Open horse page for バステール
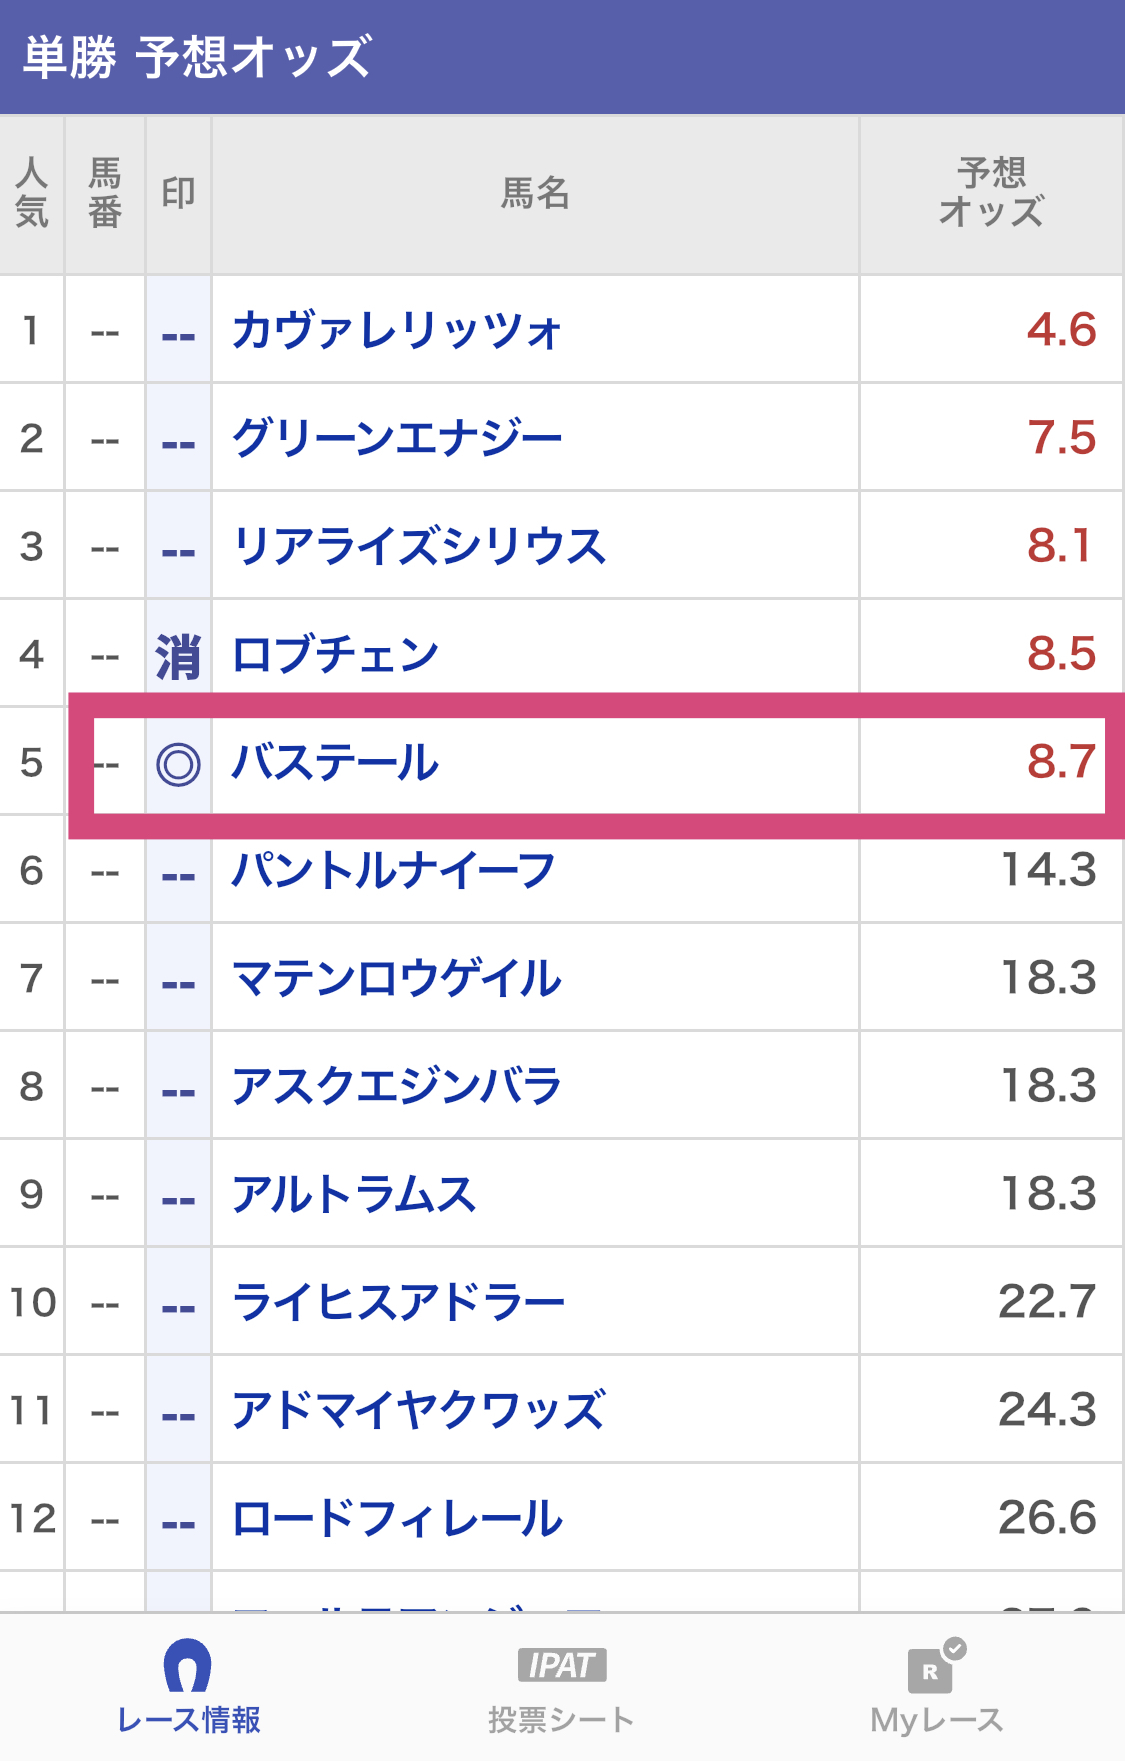This screenshot has height=1761, width=1125. (335, 763)
